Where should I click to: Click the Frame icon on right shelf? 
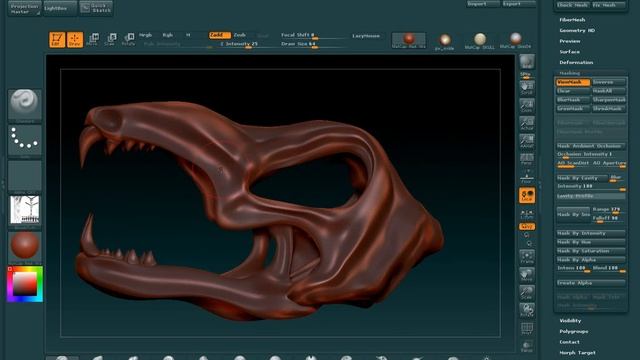[527, 257]
